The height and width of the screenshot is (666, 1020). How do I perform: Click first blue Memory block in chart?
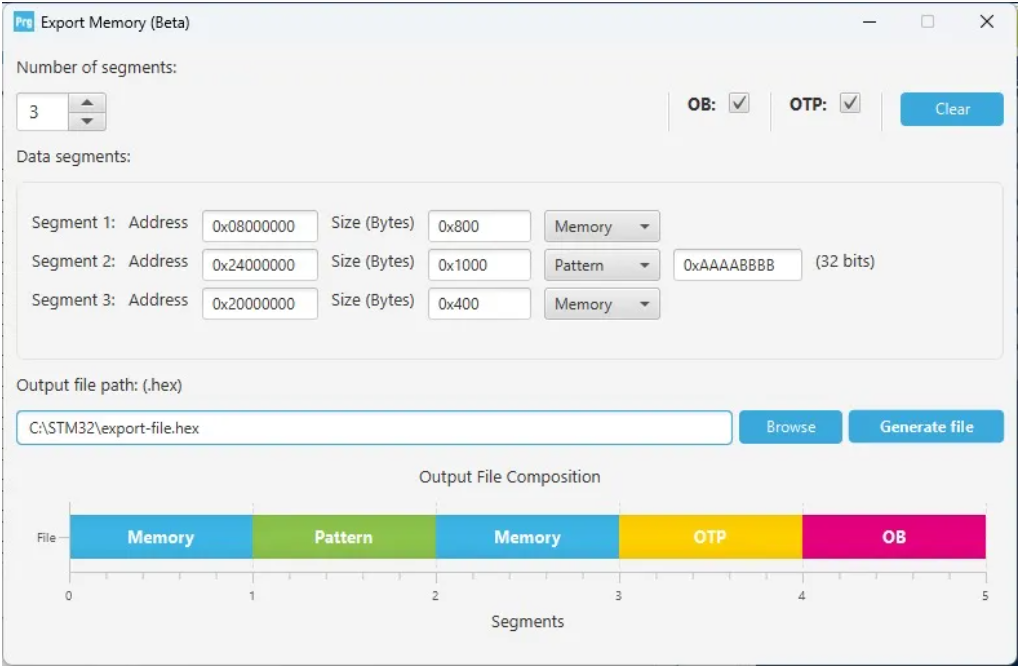(161, 537)
